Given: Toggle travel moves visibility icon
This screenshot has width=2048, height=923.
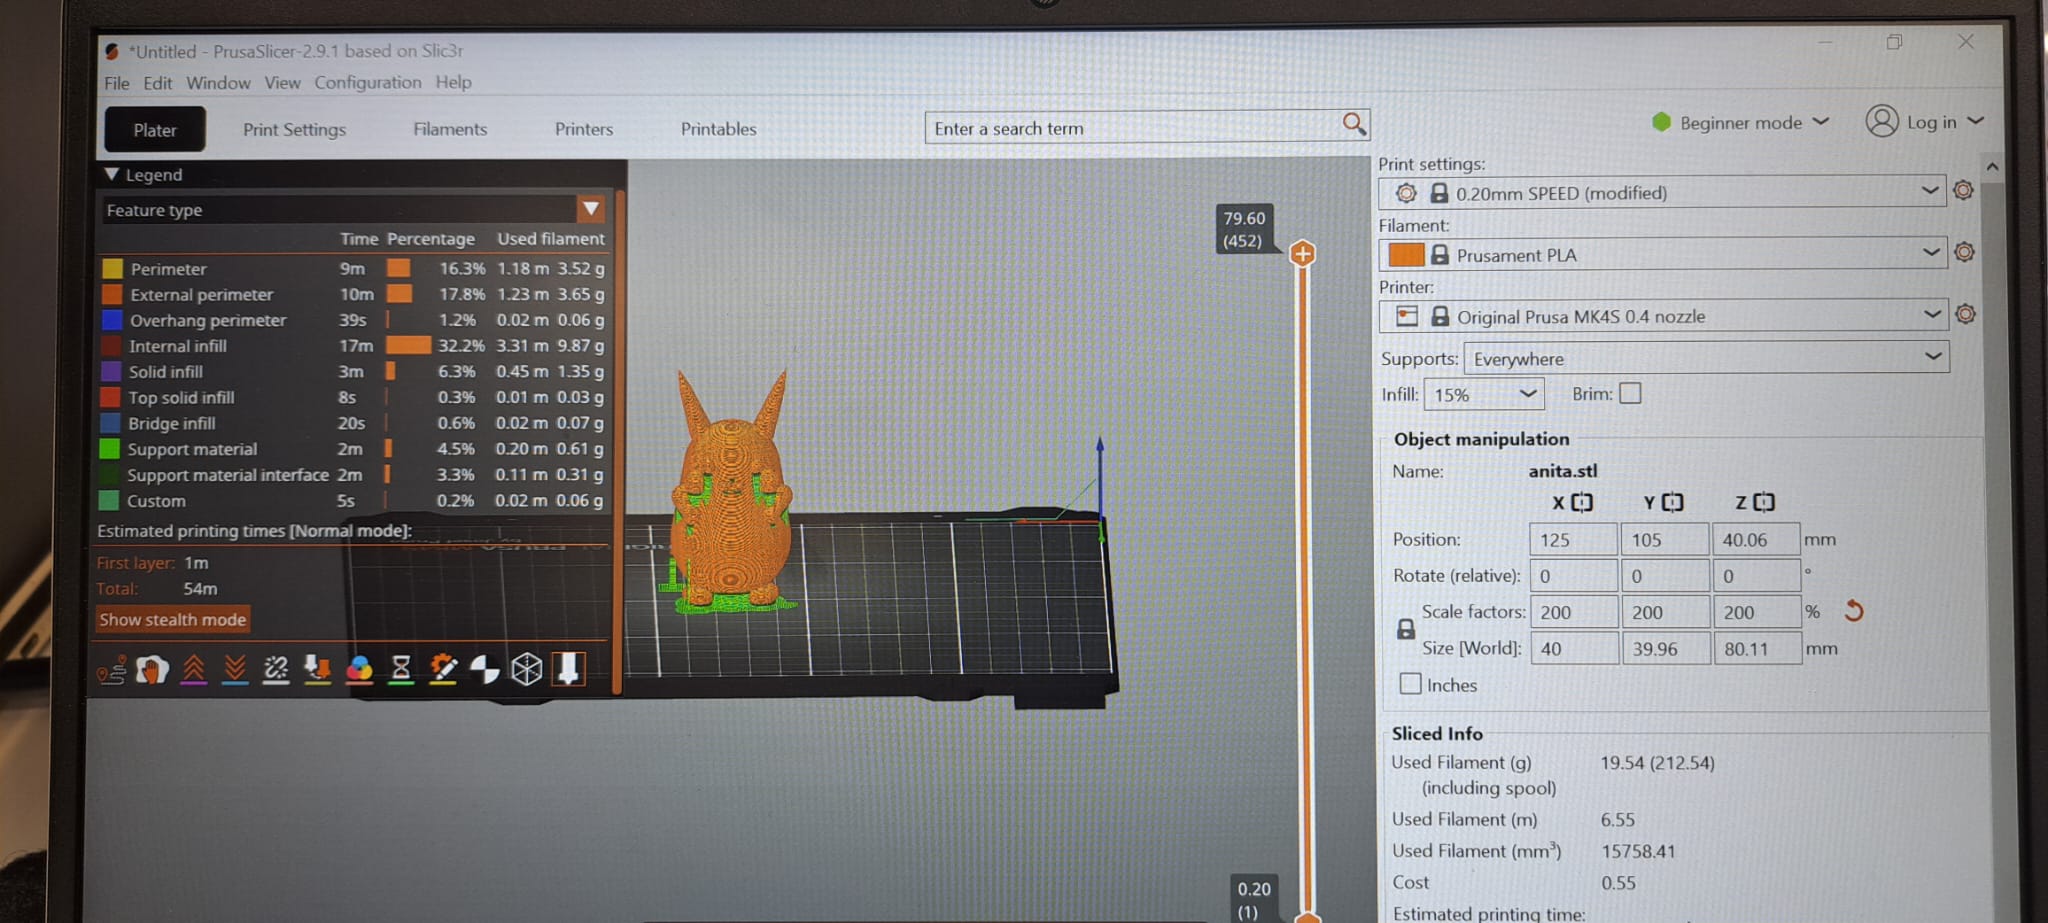Looking at the screenshot, I should click(x=111, y=670).
